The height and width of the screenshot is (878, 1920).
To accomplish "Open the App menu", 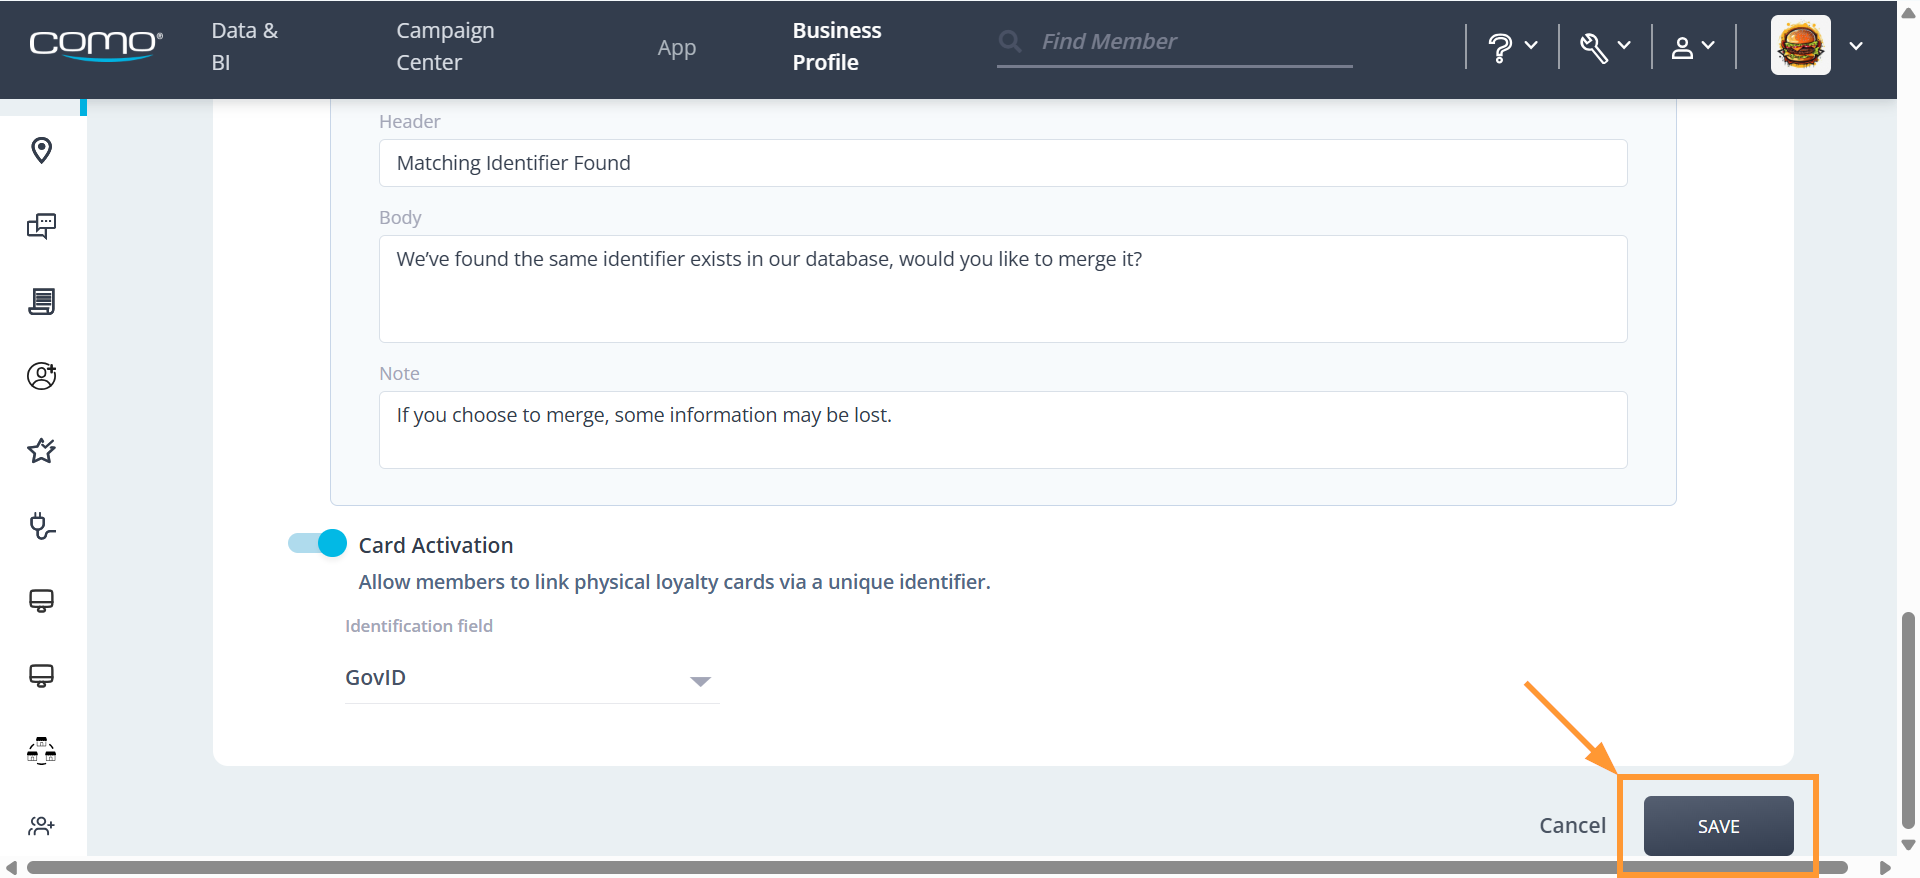I will click(x=677, y=48).
